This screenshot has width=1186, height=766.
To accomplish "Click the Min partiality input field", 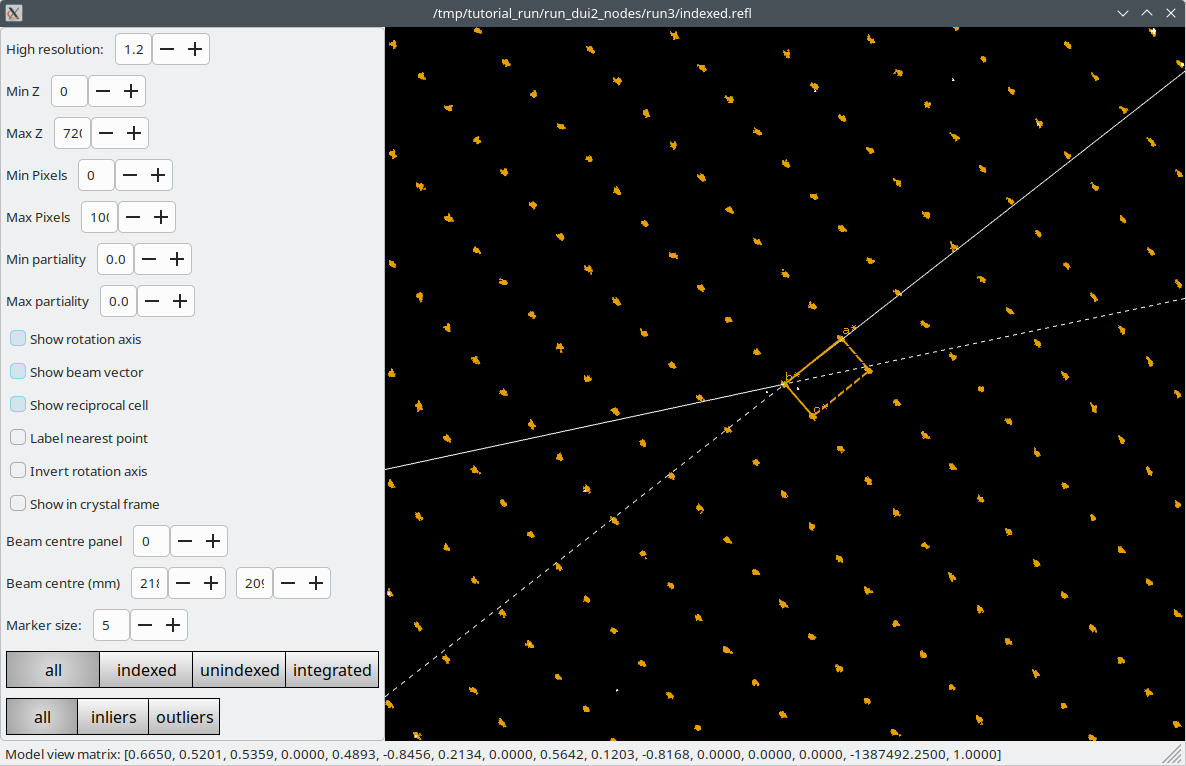I will coord(115,259).
